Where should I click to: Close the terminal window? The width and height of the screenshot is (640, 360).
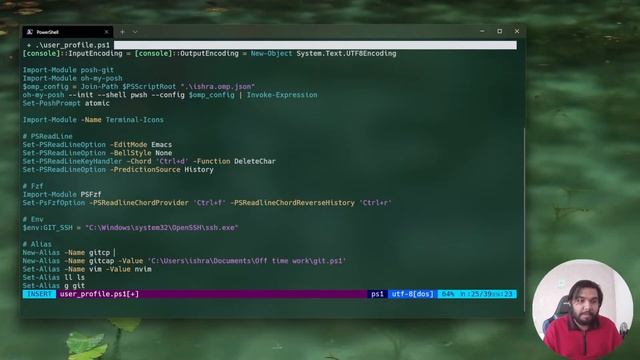(x=517, y=31)
